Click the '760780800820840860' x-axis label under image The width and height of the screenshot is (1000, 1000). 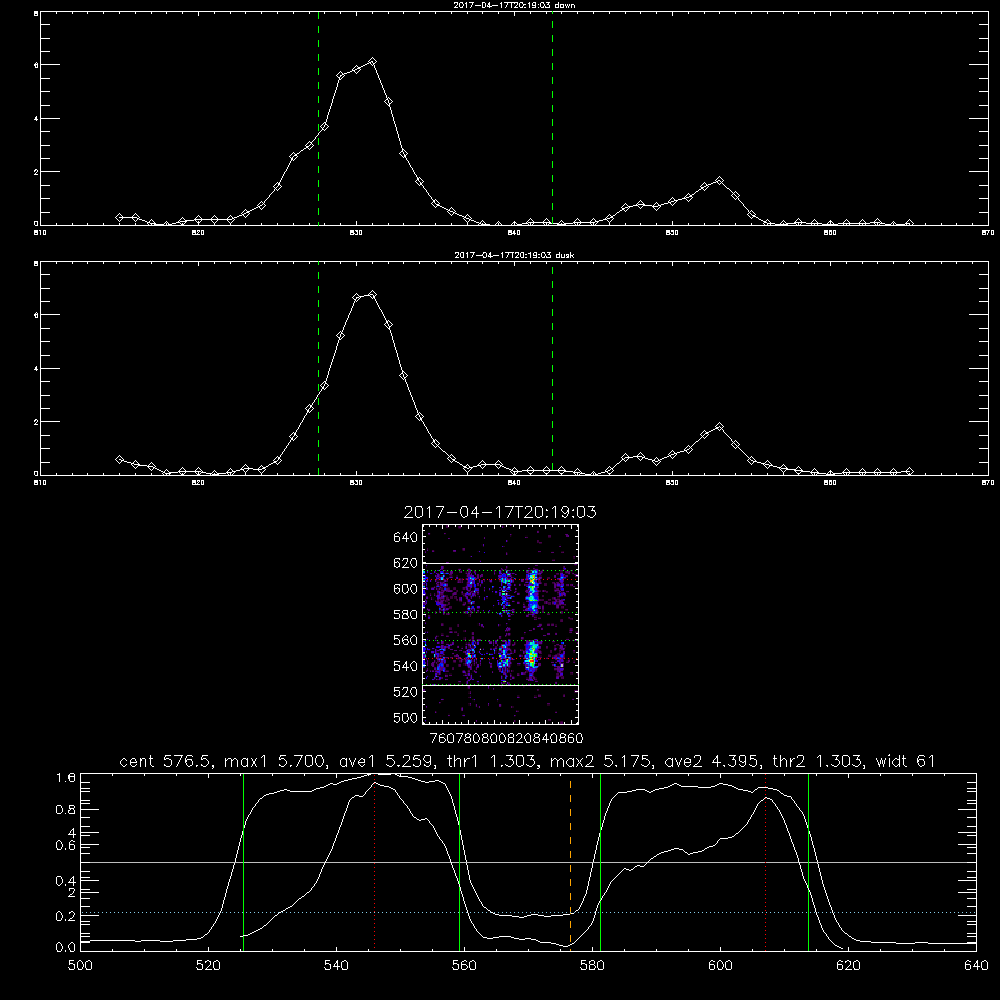(506, 739)
